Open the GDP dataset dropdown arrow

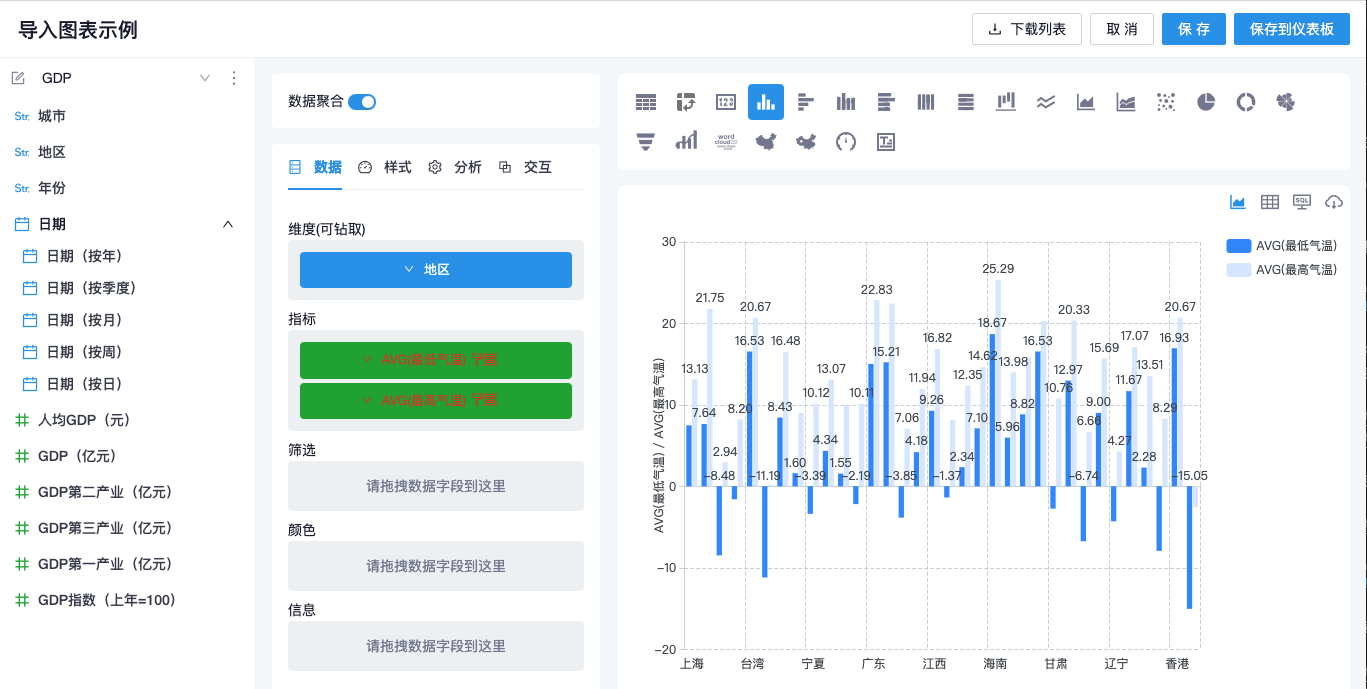coord(205,78)
